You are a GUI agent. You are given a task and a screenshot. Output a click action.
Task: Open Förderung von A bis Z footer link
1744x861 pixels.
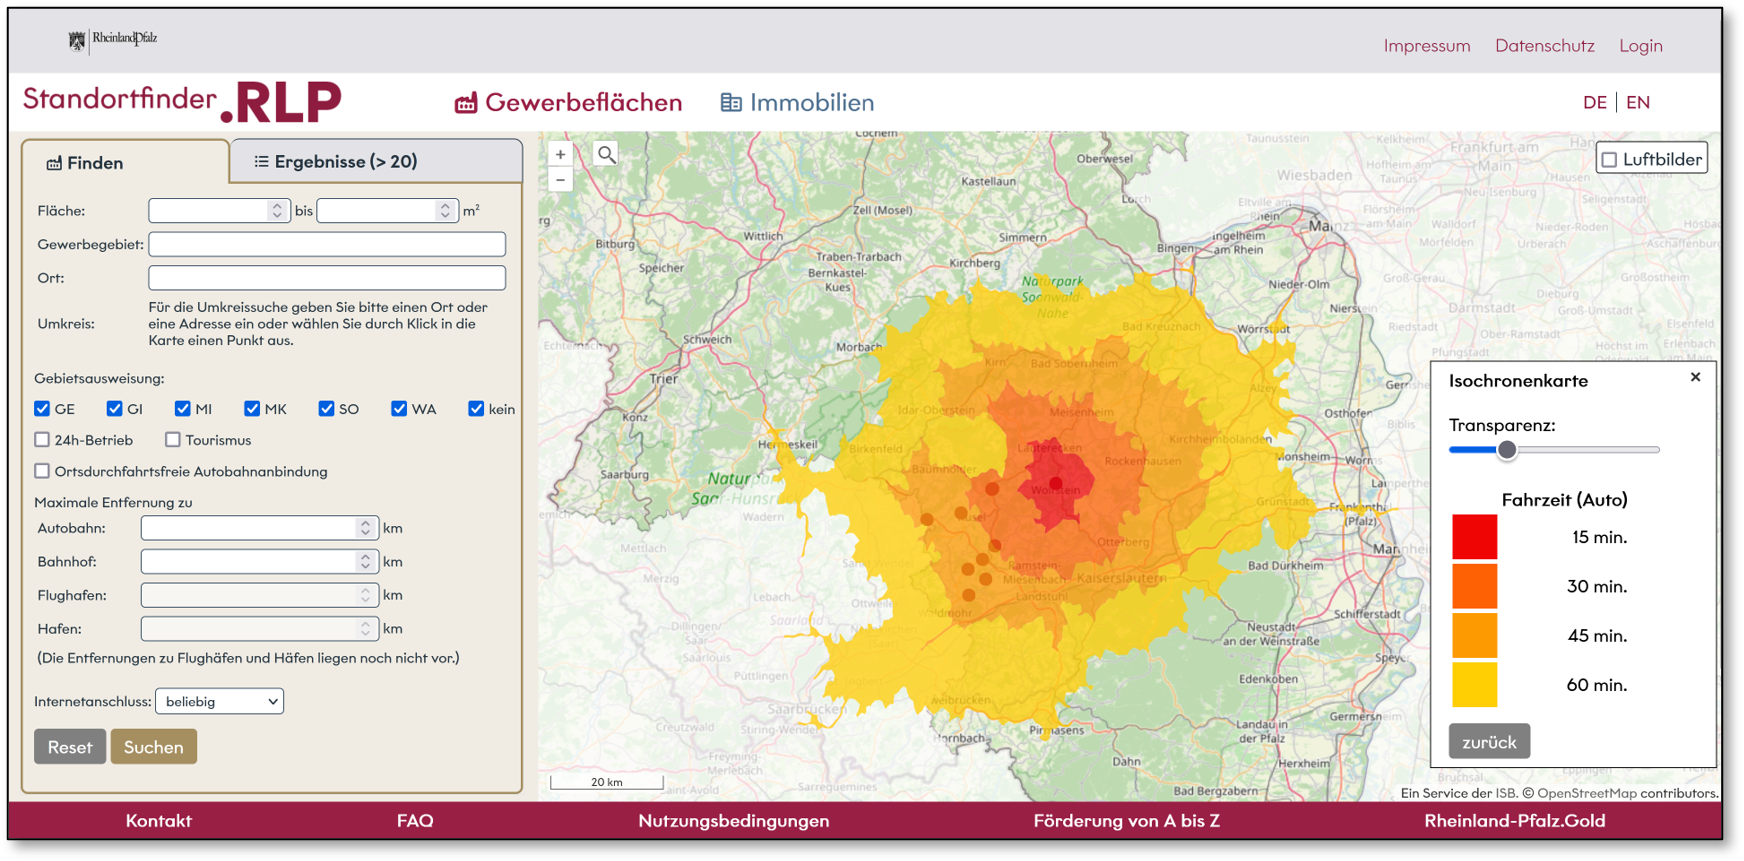1126,821
